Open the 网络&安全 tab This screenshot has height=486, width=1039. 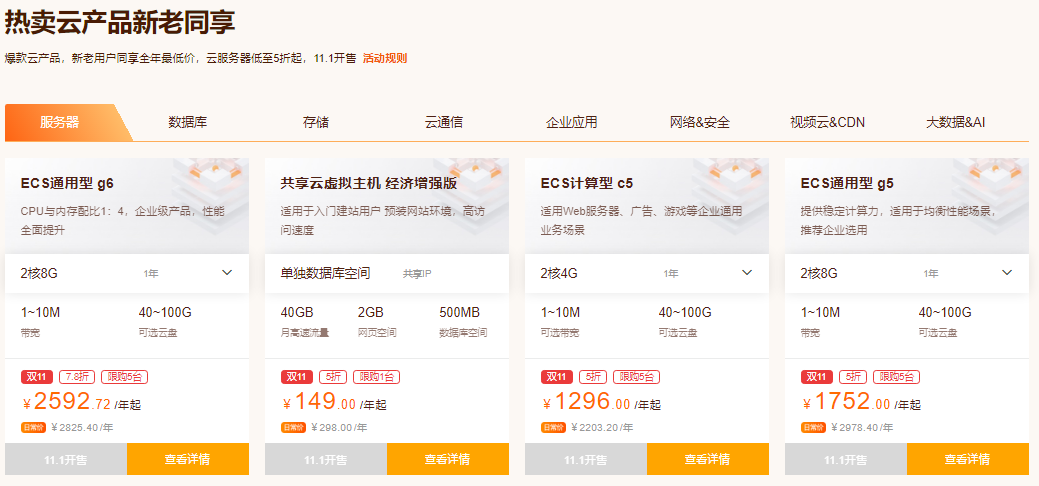tap(700, 123)
